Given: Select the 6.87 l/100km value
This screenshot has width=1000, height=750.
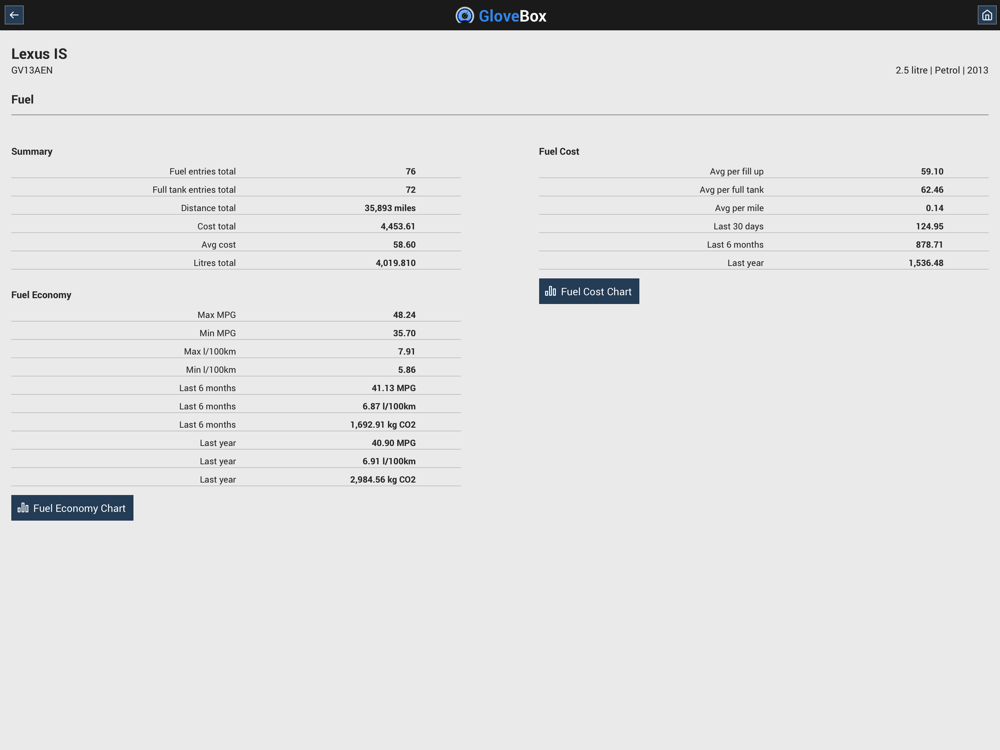Looking at the screenshot, I should coord(389,406).
